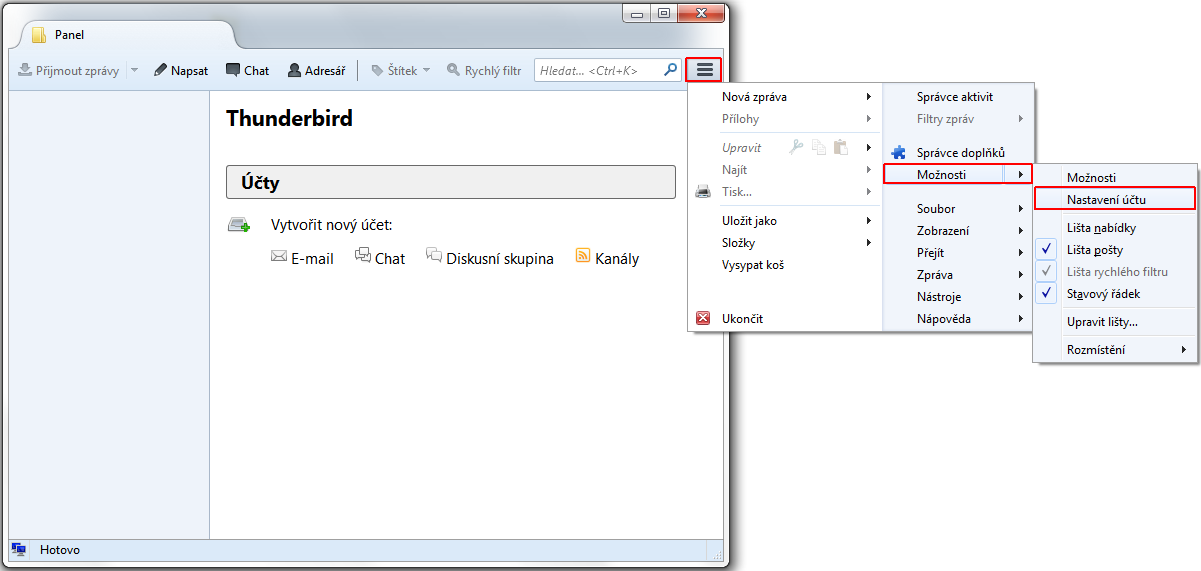Toggle Lišta rychlého filtru option
The height and width of the screenshot is (571, 1201).
[x=1115, y=272]
